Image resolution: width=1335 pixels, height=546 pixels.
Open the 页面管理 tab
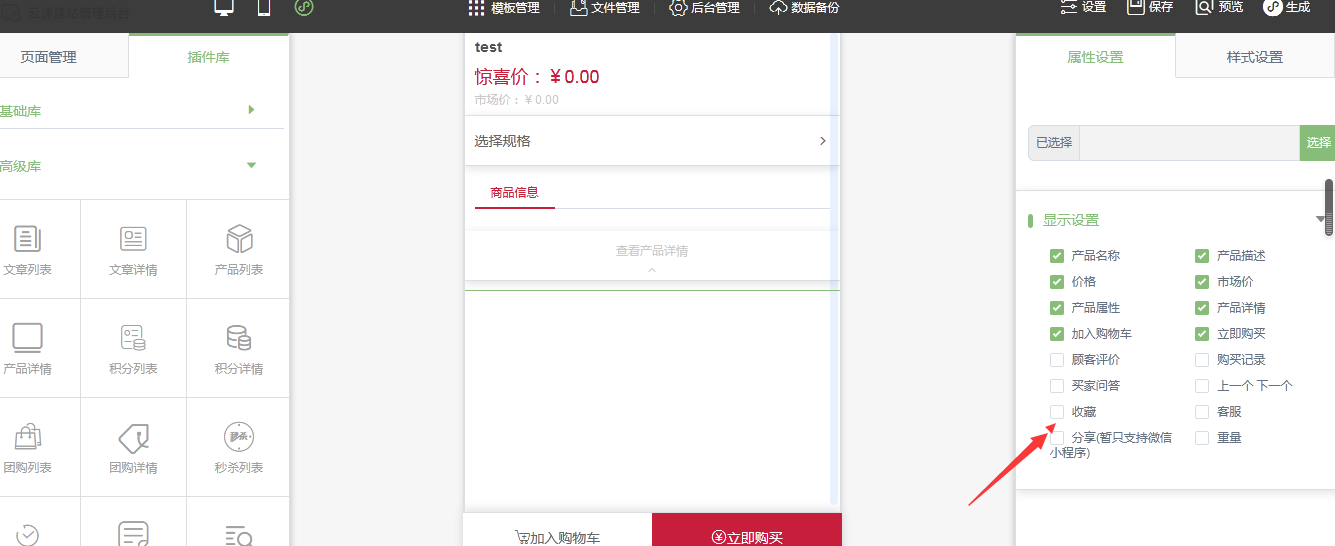[48, 57]
